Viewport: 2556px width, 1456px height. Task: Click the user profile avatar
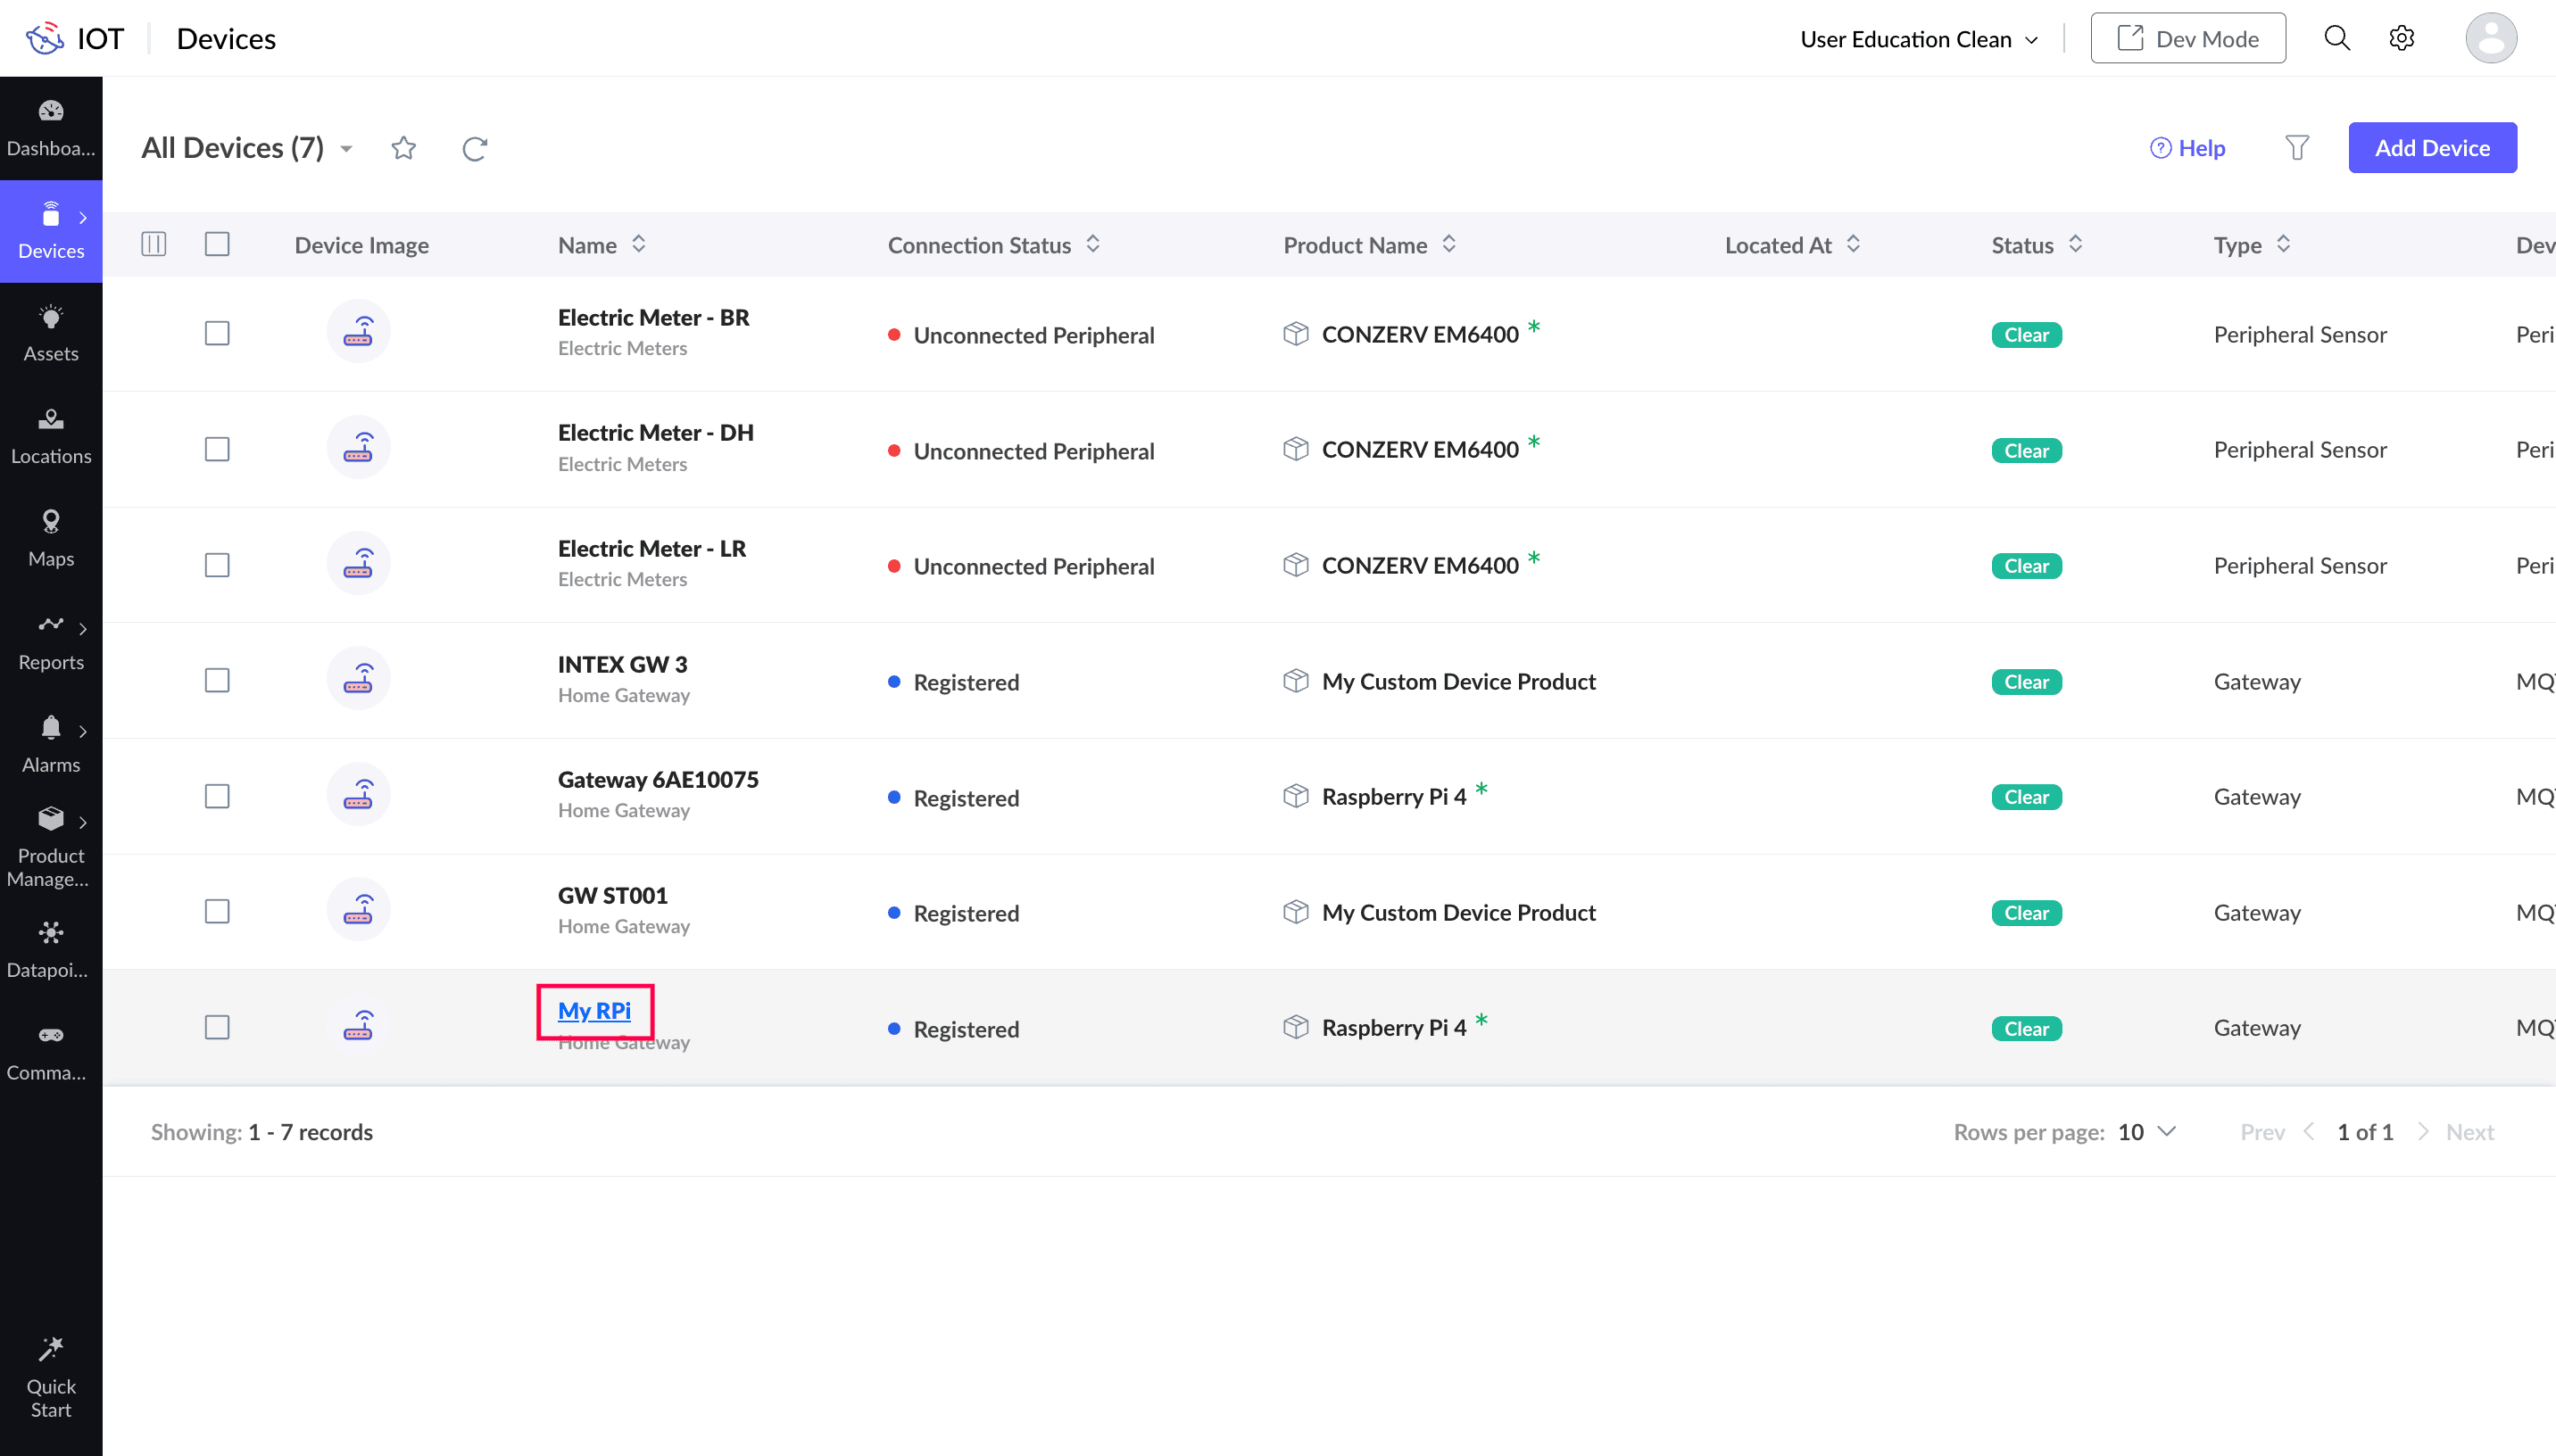2489,39
